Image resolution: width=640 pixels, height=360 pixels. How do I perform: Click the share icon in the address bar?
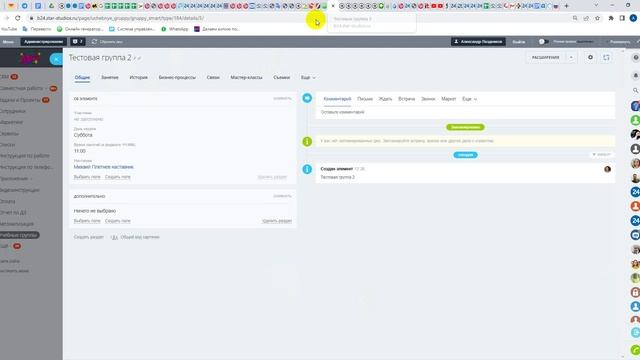click(586, 18)
